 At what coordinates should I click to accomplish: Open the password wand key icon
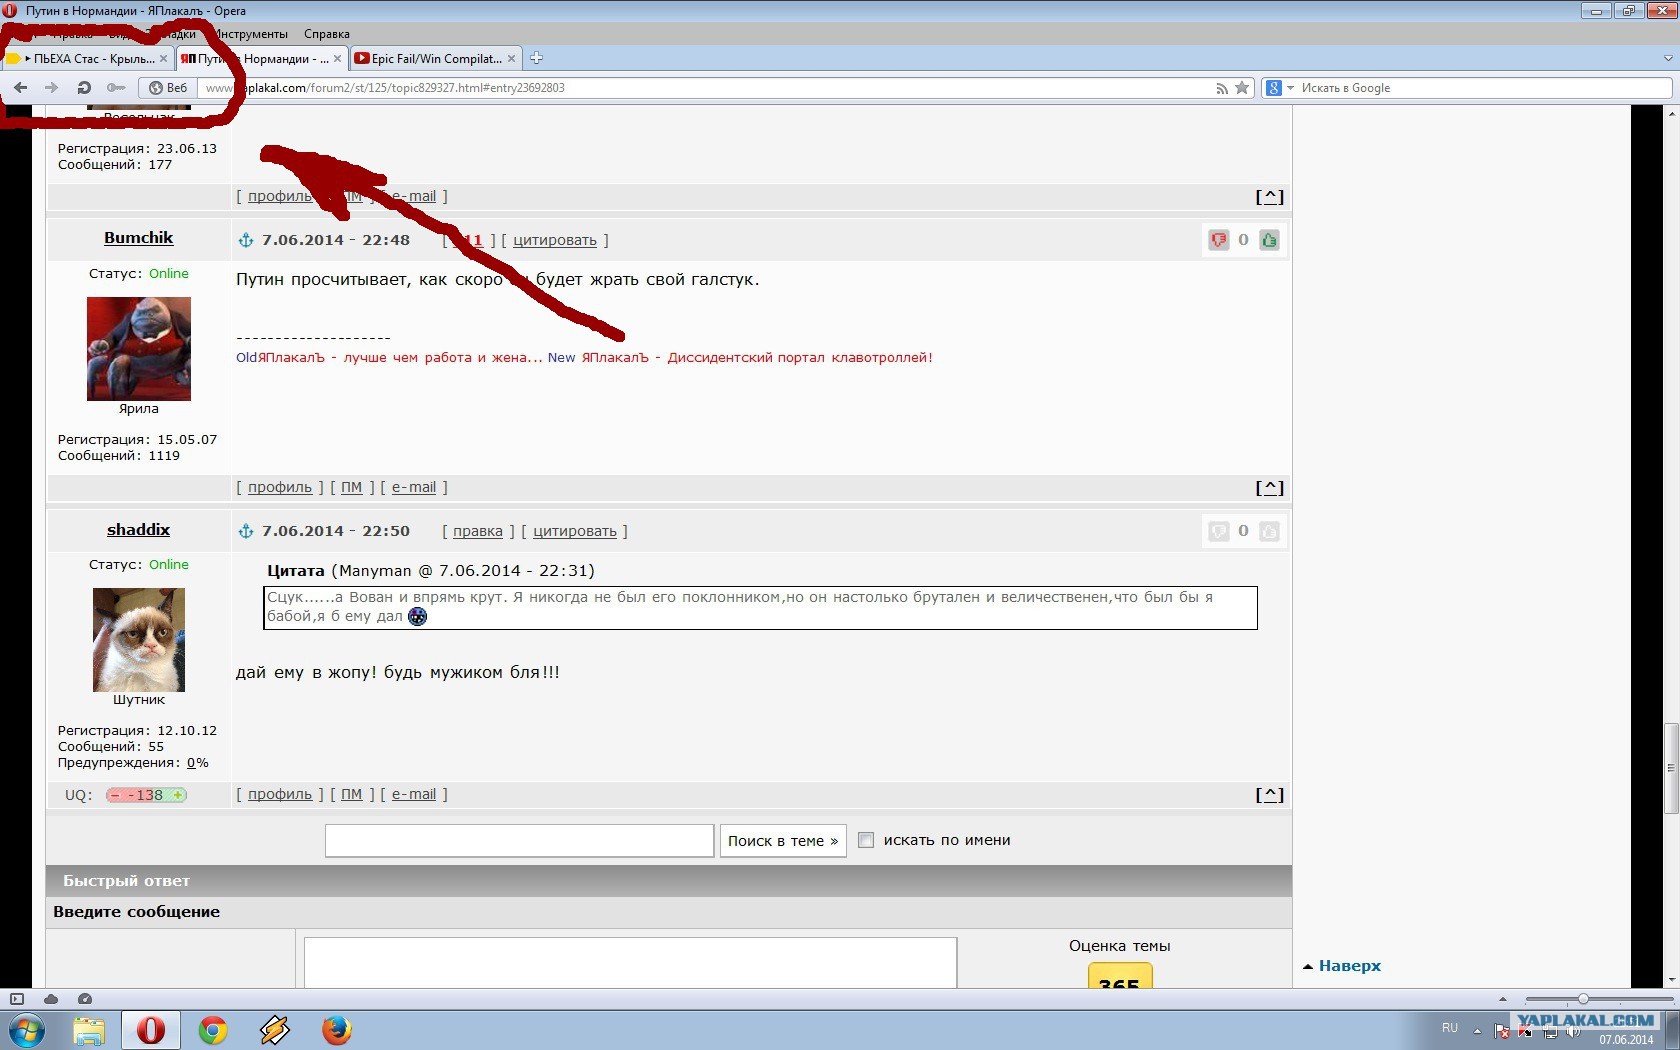tap(116, 88)
